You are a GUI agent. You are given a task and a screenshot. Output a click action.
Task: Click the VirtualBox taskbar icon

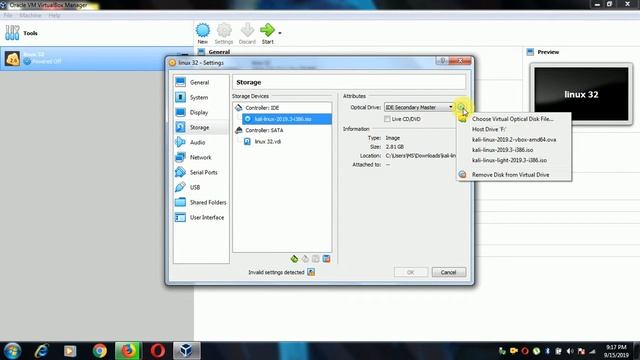click(186, 351)
